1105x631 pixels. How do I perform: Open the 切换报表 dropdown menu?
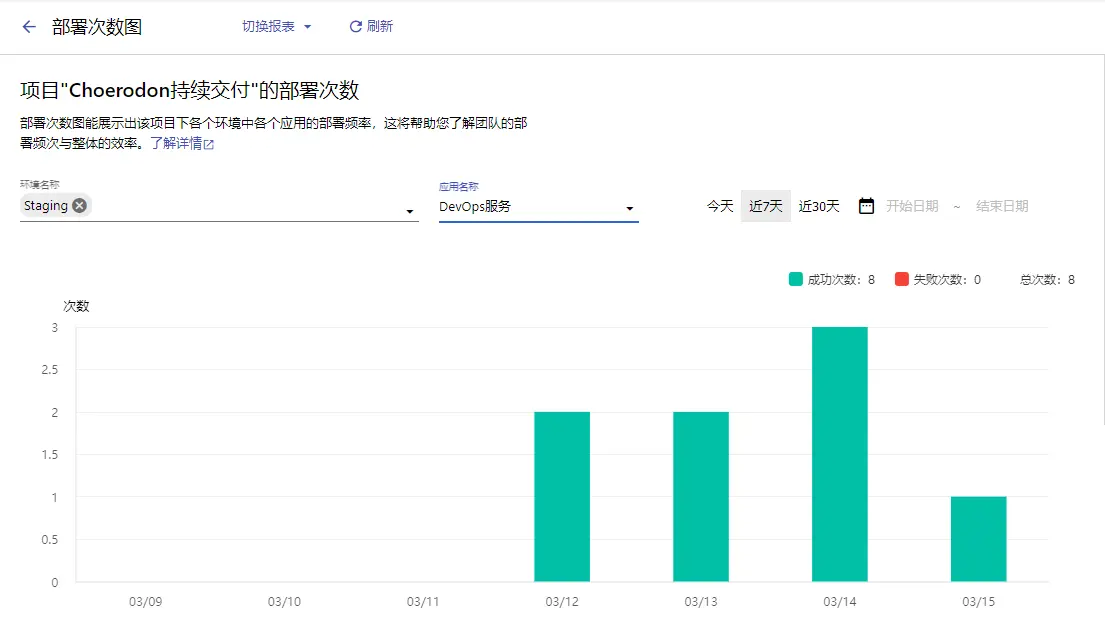click(x=276, y=27)
